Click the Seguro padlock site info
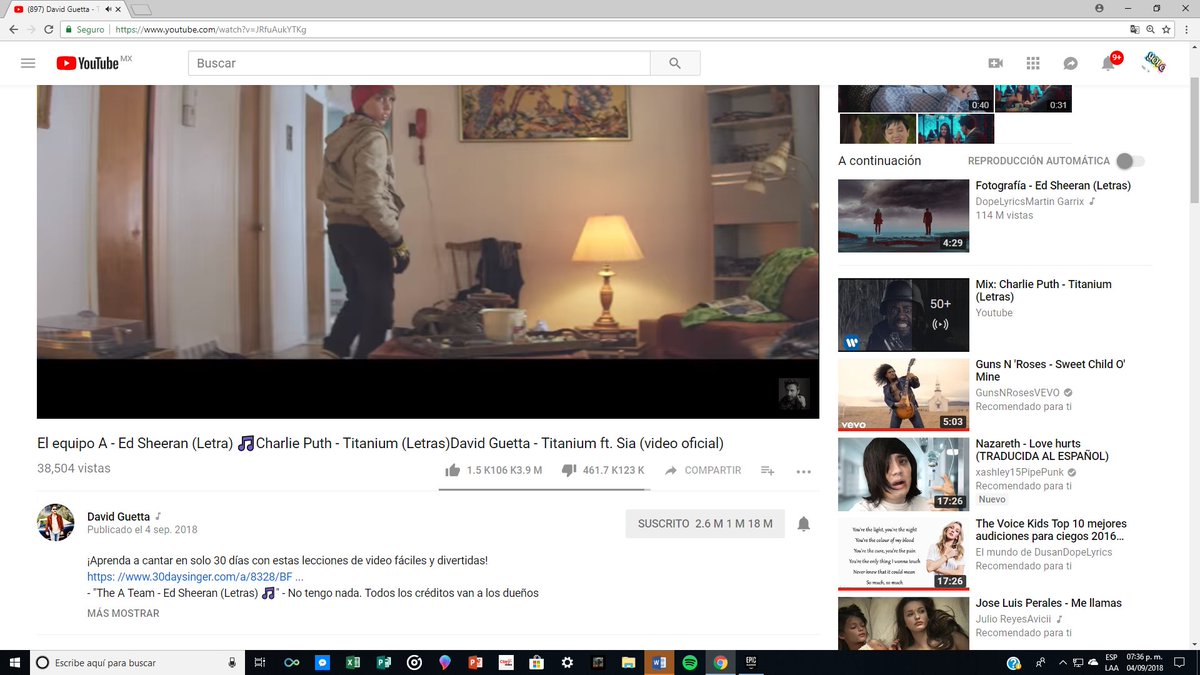Image resolution: width=1200 pixels, height=675 pixels. [84, 29]
